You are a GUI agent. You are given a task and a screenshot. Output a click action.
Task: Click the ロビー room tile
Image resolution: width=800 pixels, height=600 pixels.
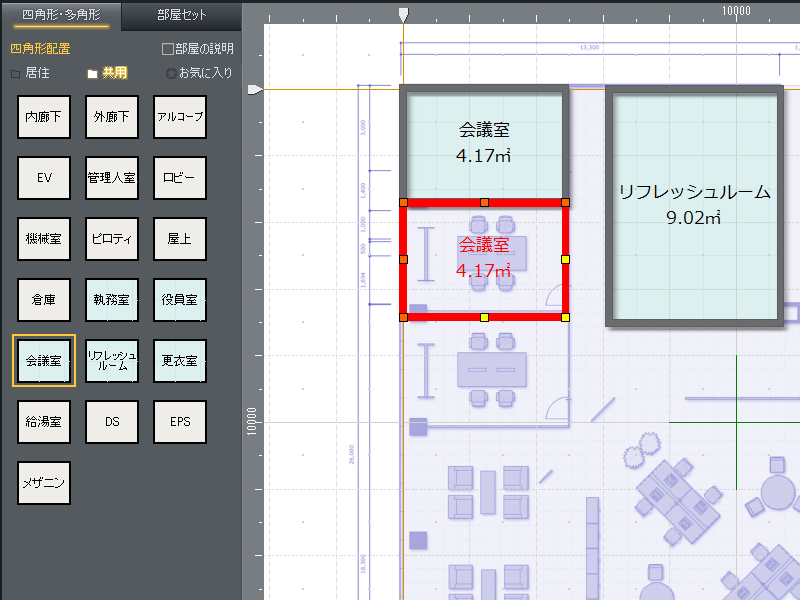180,178
